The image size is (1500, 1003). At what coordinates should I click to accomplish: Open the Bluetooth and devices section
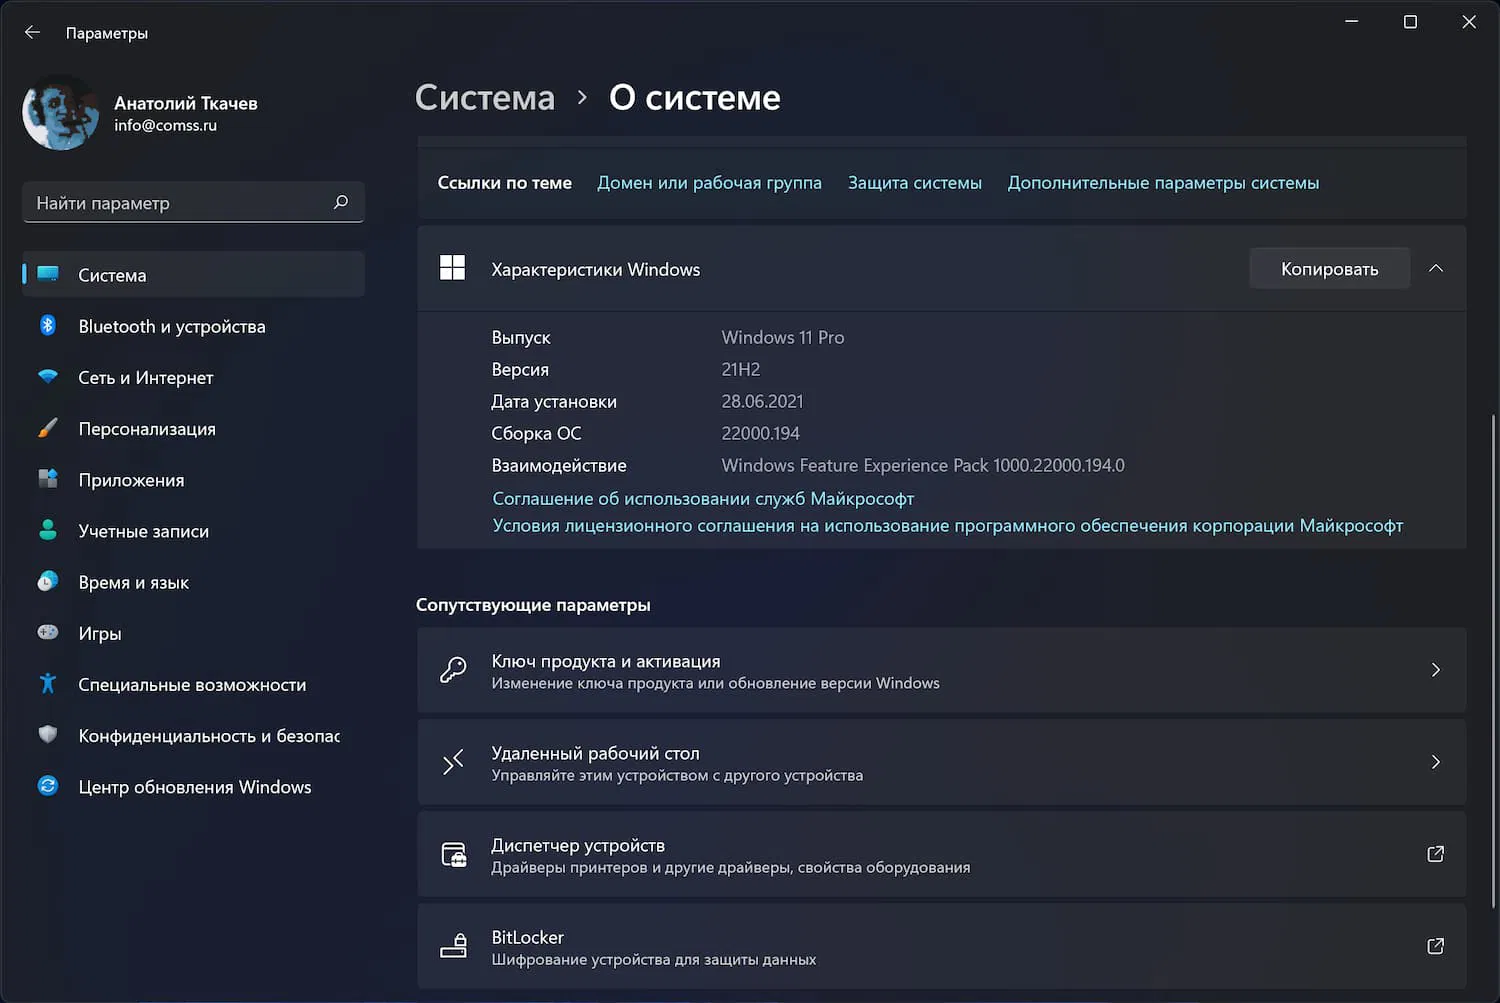pos(48,326)
